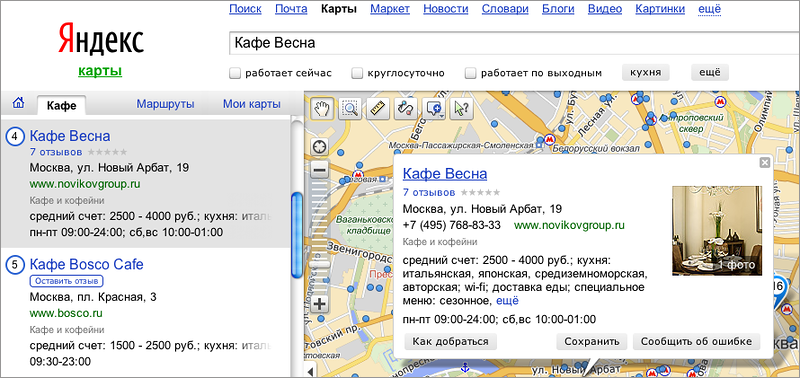This screenshot has height=378, width=800.
Task: Click the find my location target button
Action: [319, 147]
